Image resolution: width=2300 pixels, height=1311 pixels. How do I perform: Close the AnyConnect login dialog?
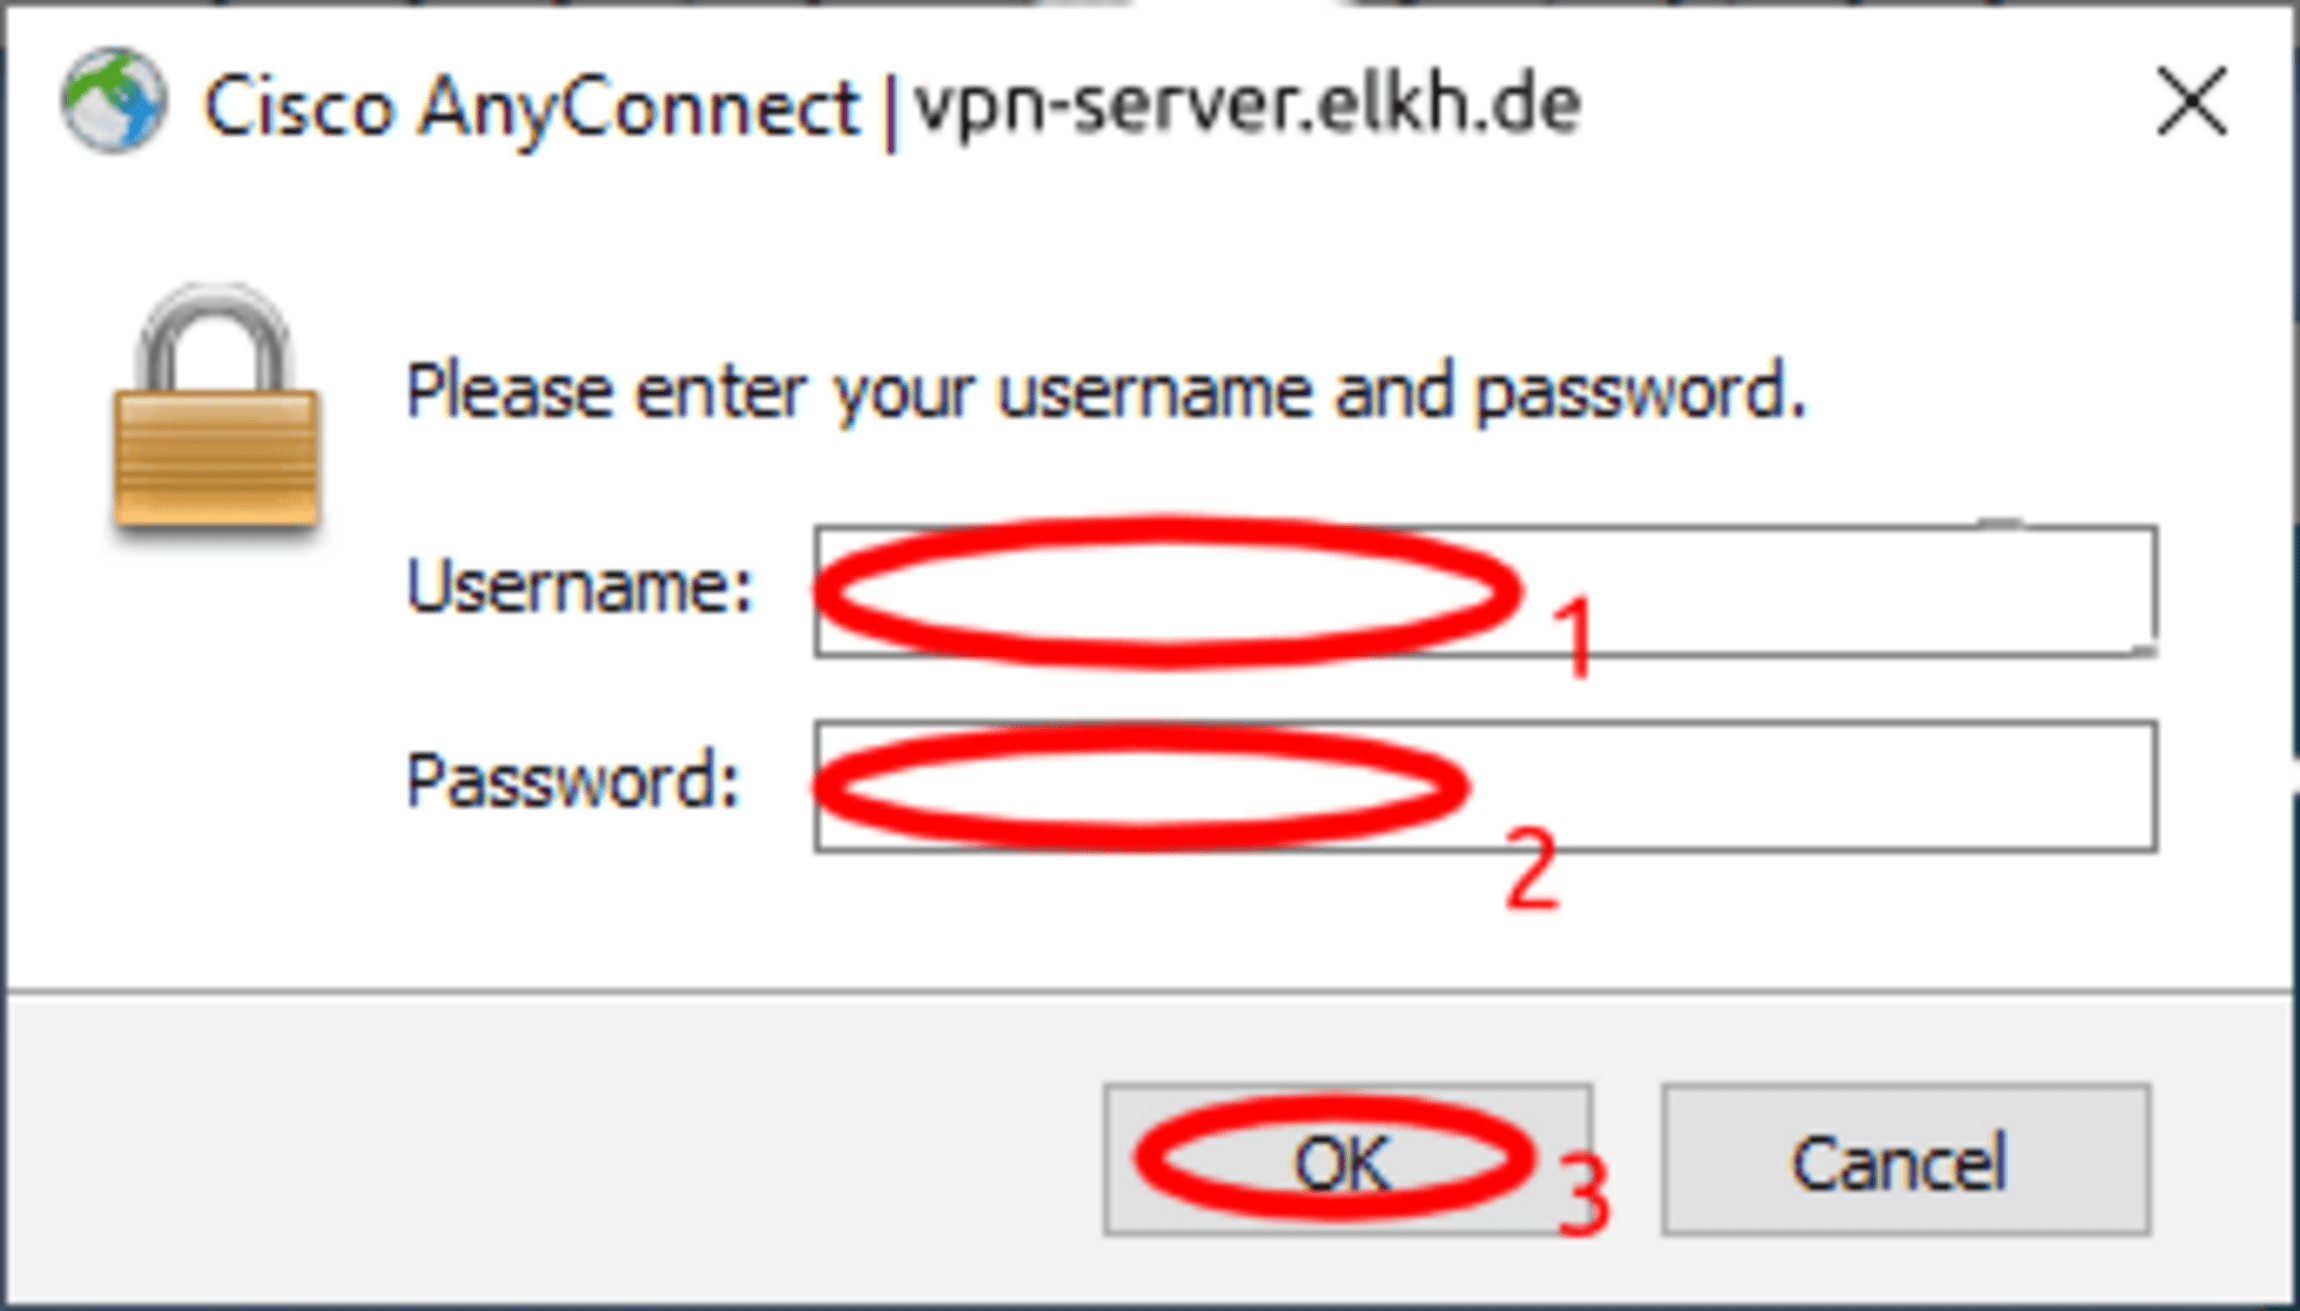2191,101
